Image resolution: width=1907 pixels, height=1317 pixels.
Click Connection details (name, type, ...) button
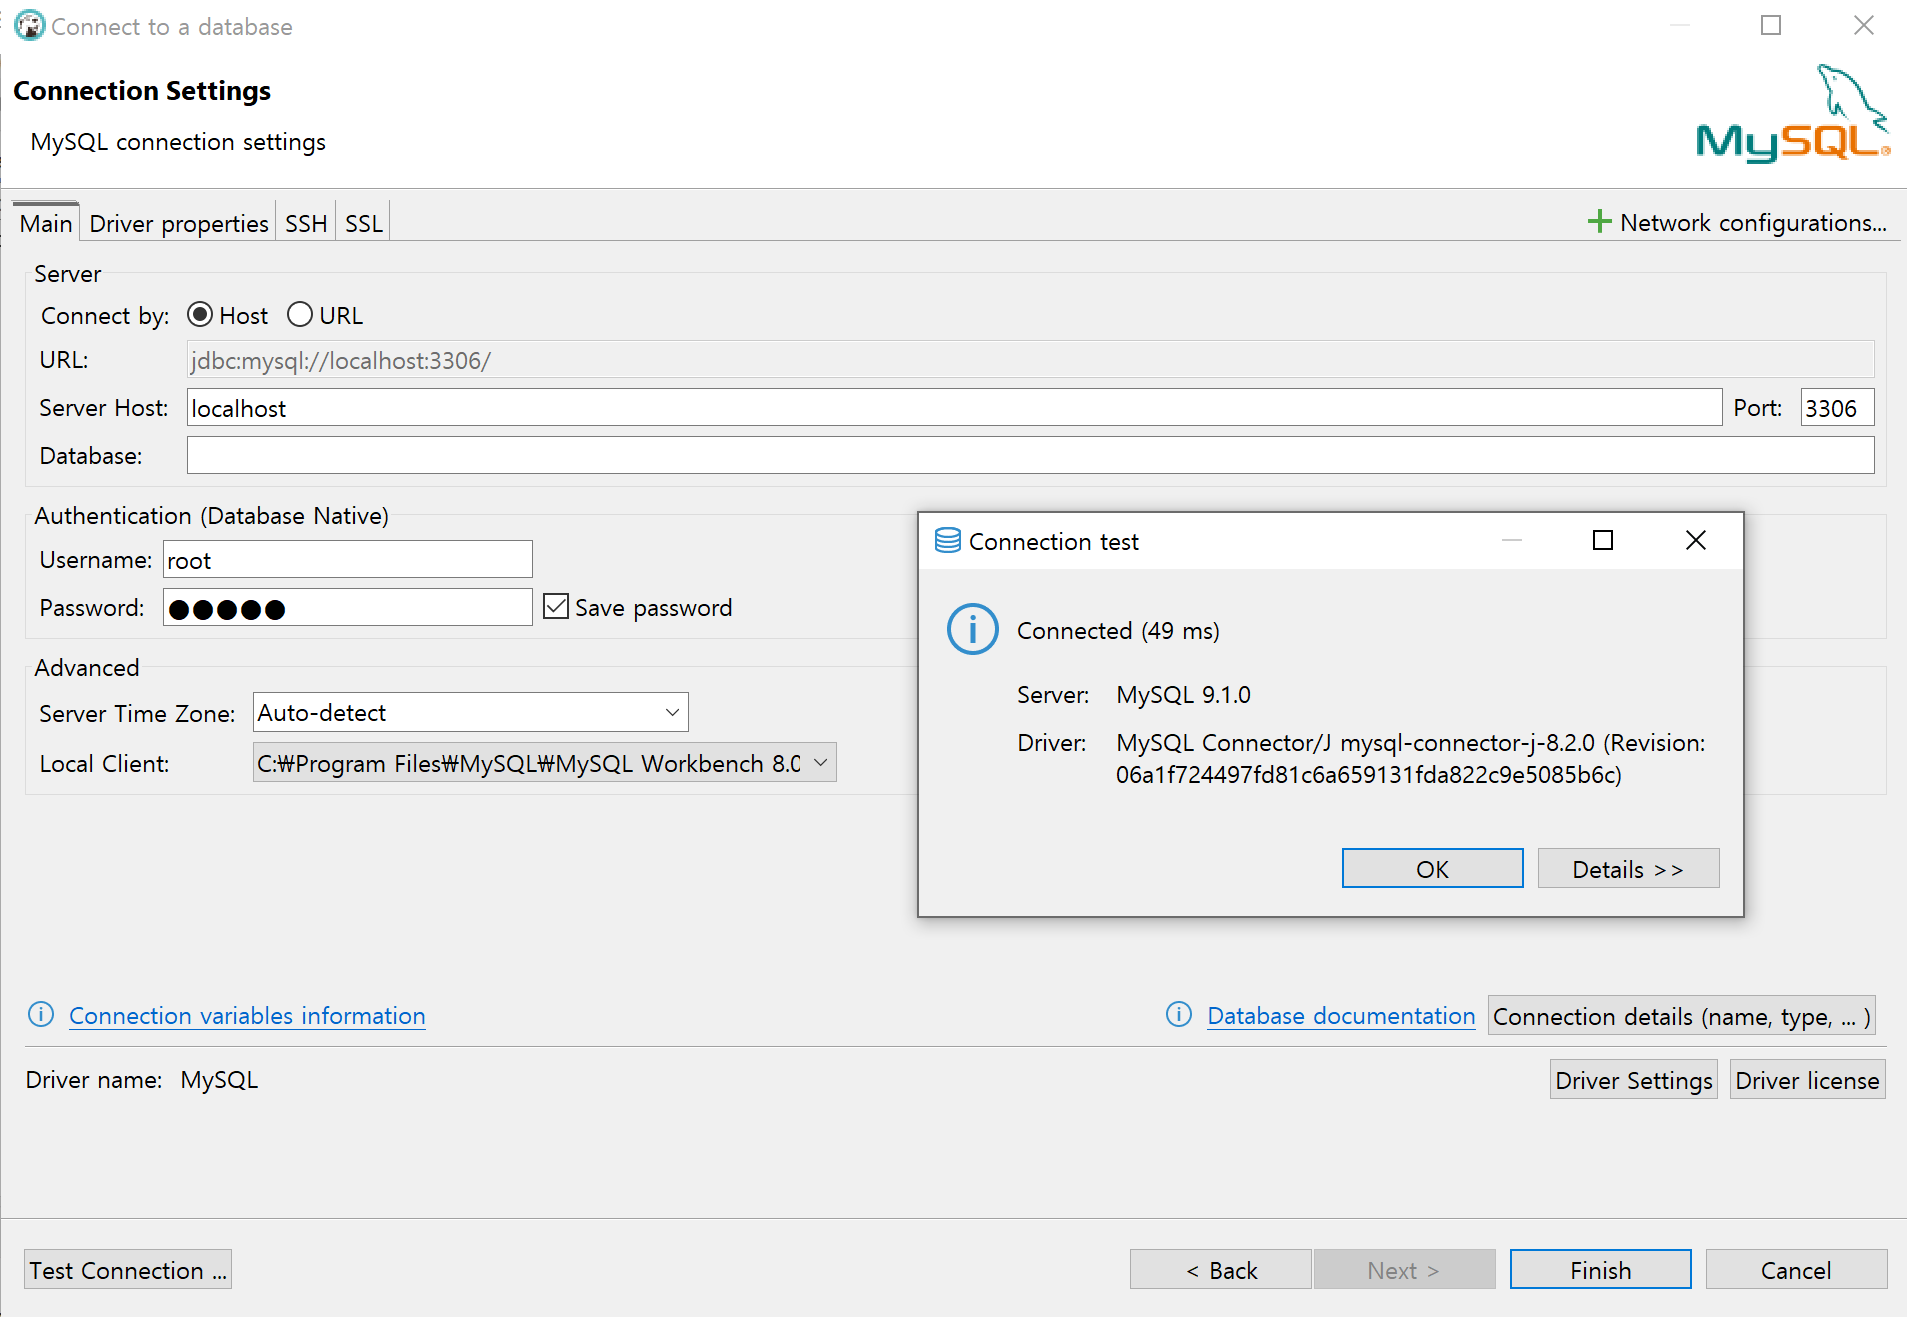pyautogui.click(x=1681, y=1016)
